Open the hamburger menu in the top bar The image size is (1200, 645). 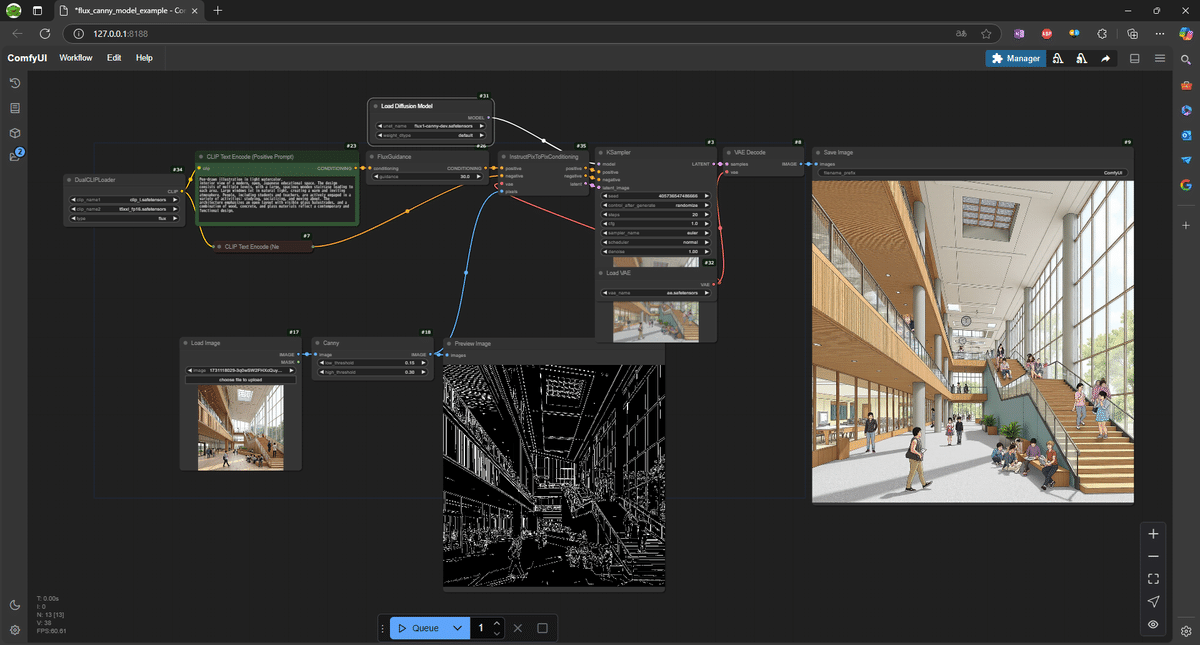tap(1160, 58)
